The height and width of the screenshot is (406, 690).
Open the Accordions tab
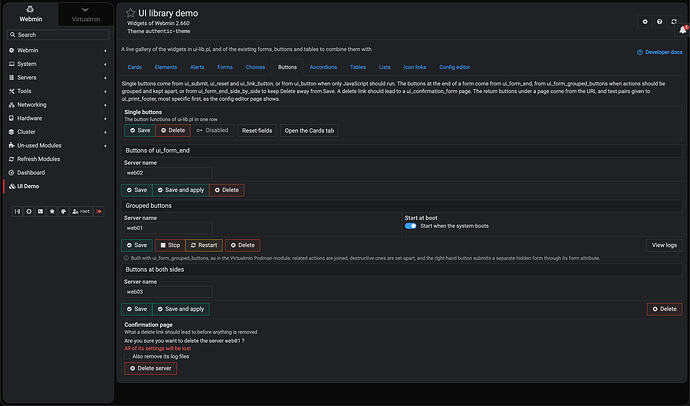coord(323,67)
